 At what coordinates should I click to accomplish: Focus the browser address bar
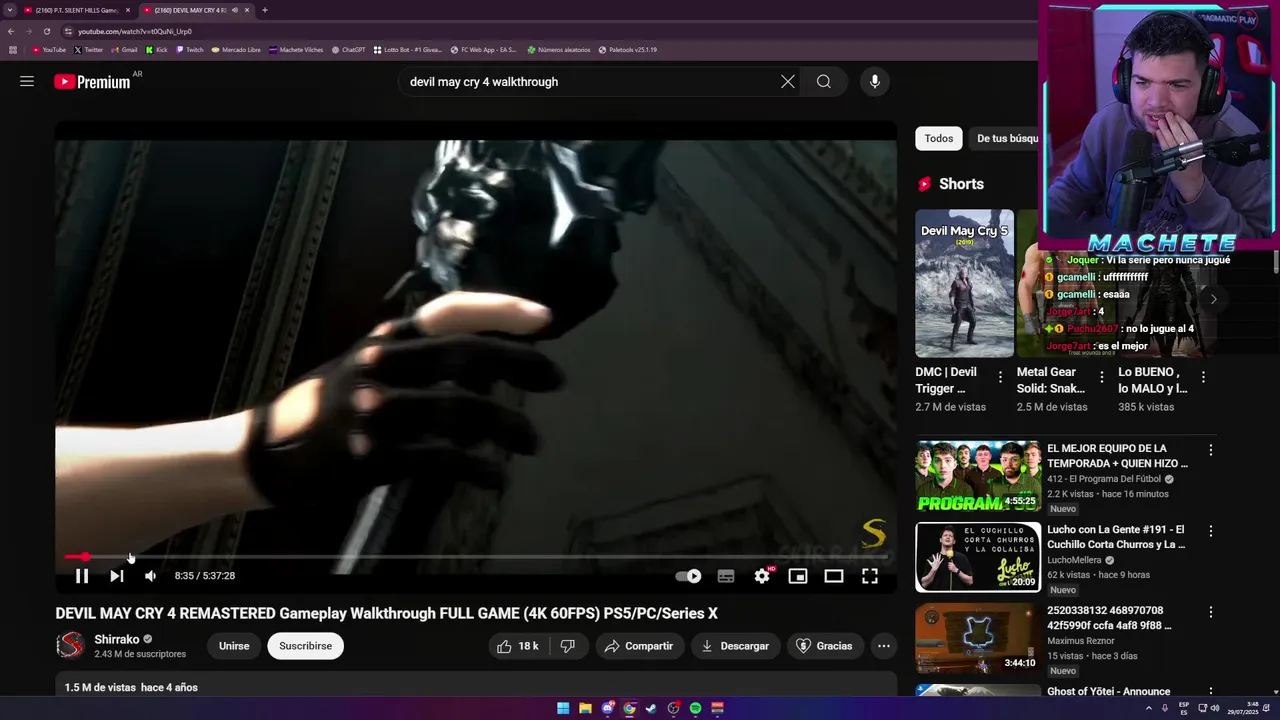click(550, 31)
